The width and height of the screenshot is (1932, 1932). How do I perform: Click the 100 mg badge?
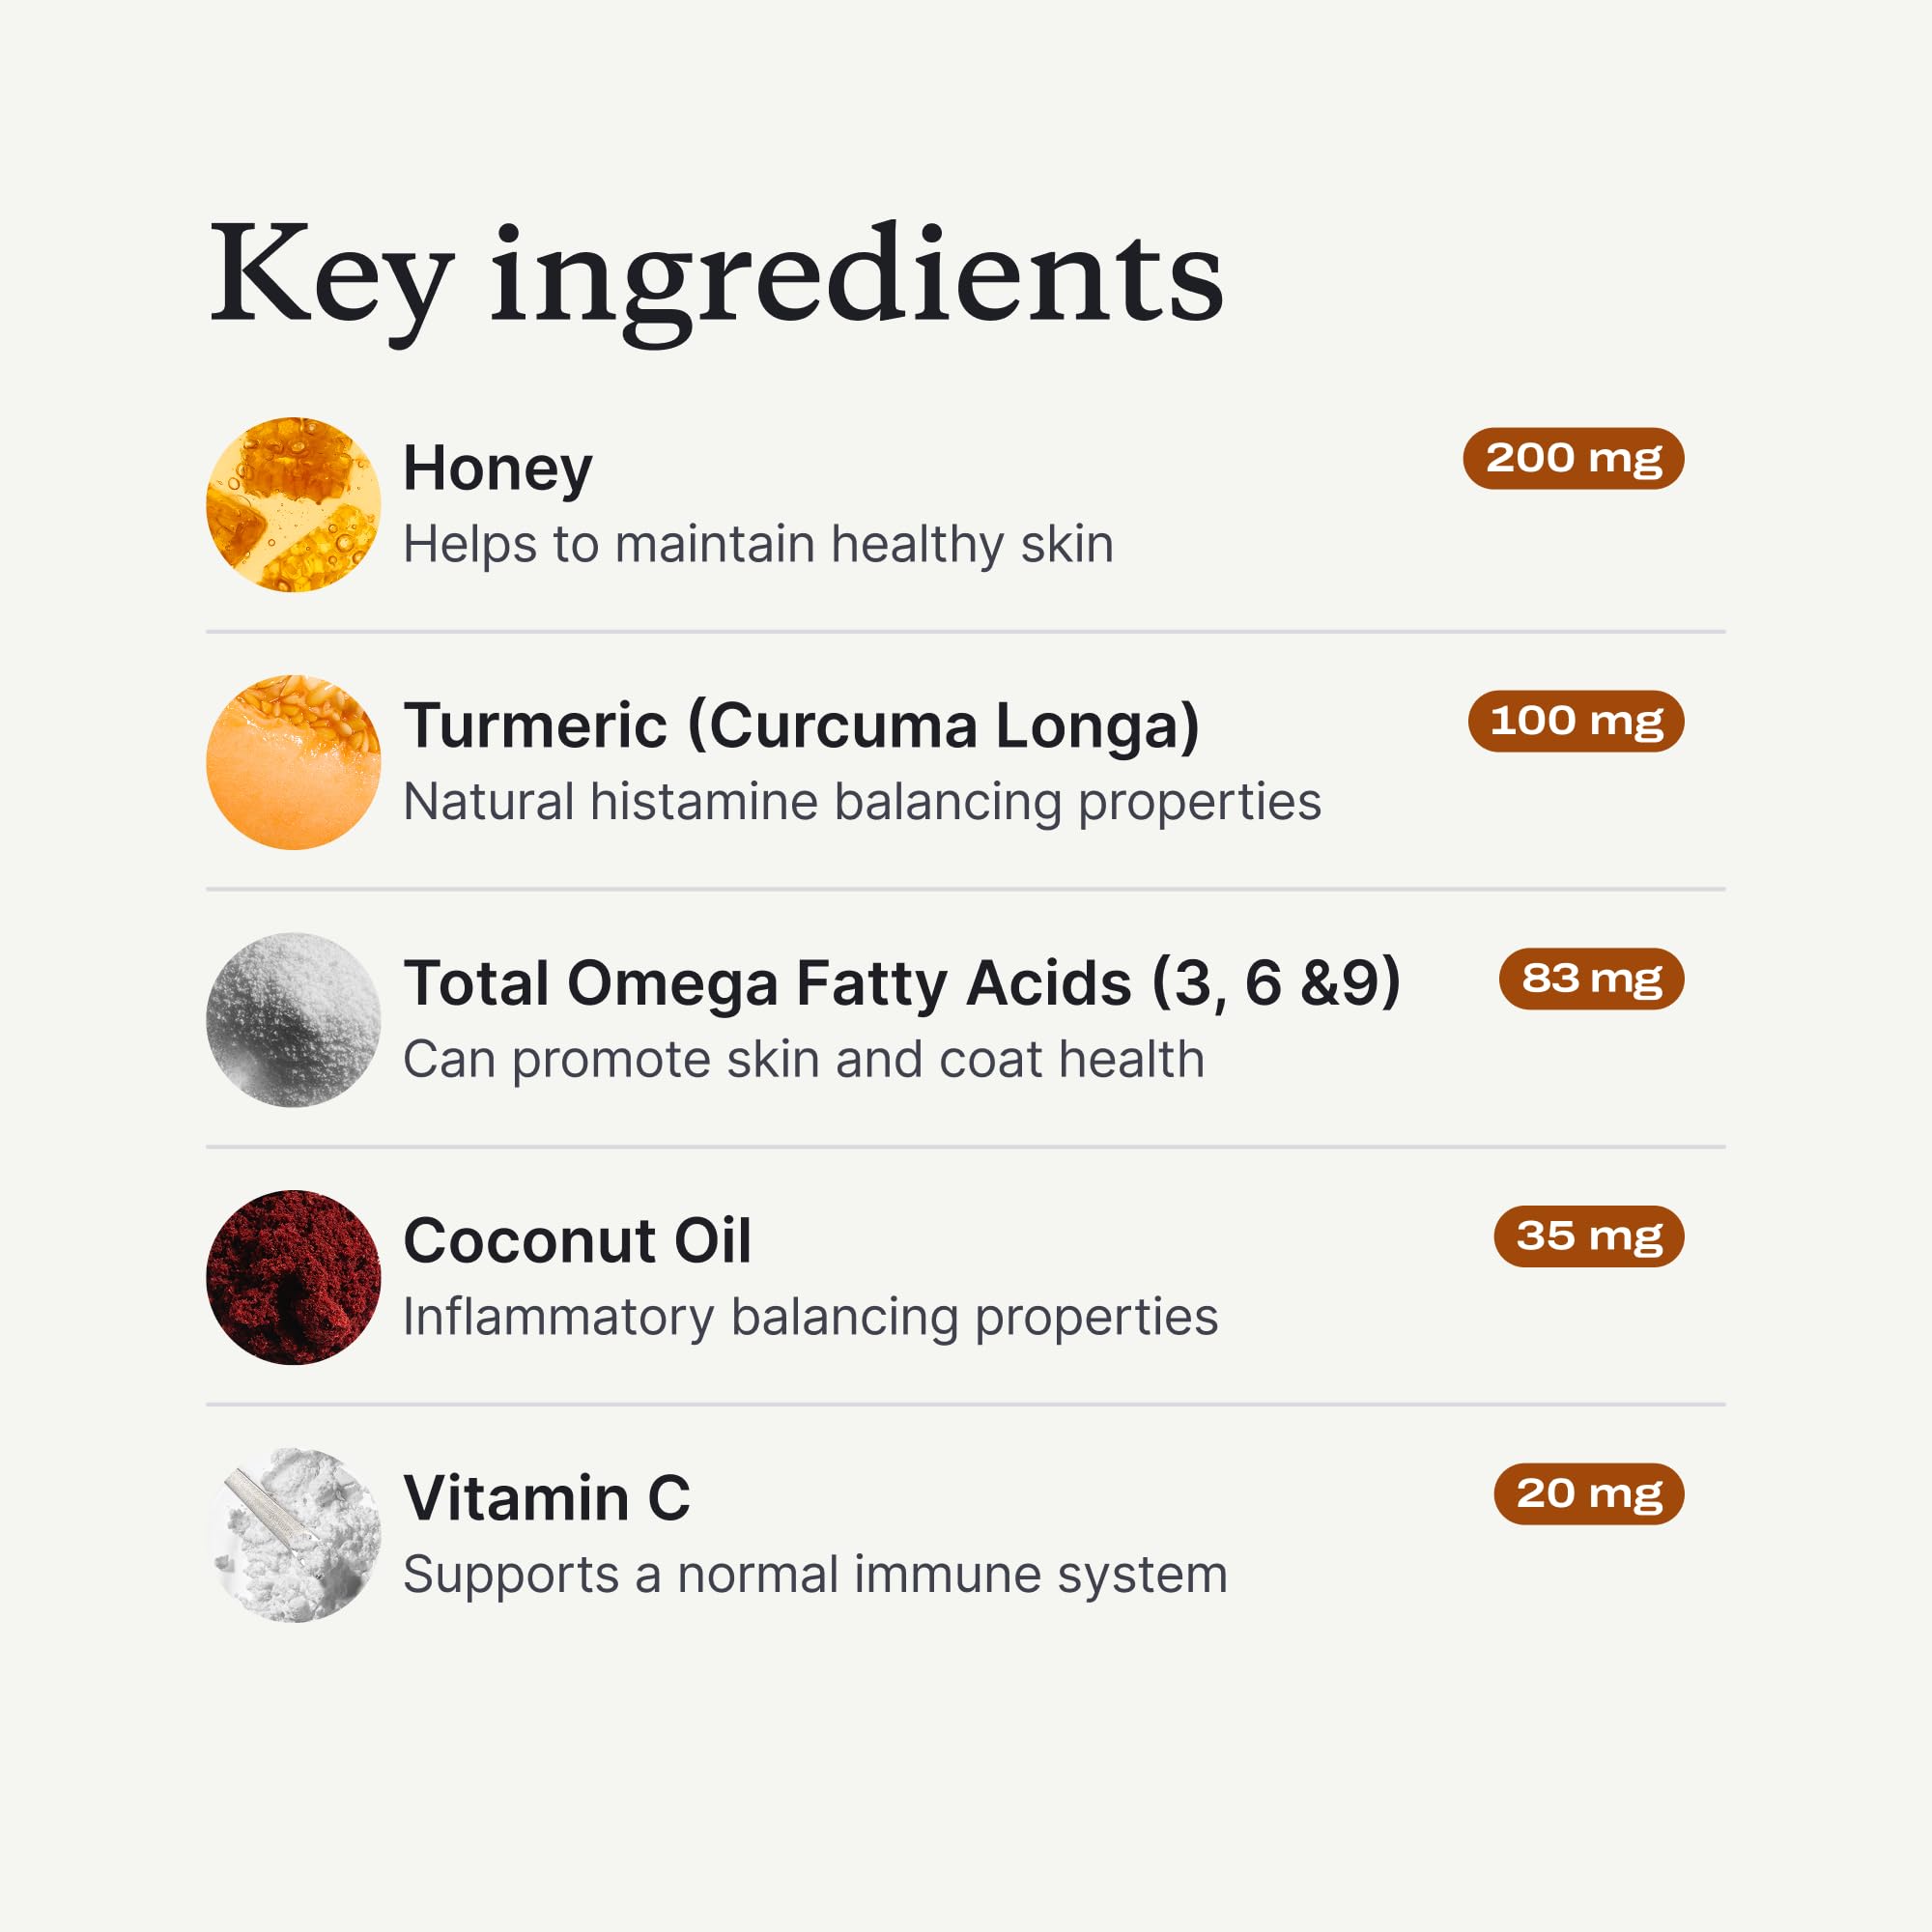click(x=1576, y=721)
